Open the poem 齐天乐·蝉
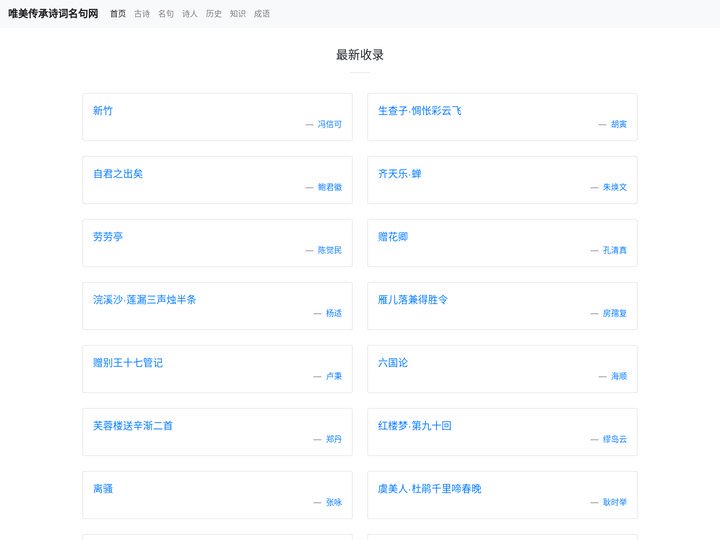The width and height of the screenshot is (720, 540). tap(399, 174)
